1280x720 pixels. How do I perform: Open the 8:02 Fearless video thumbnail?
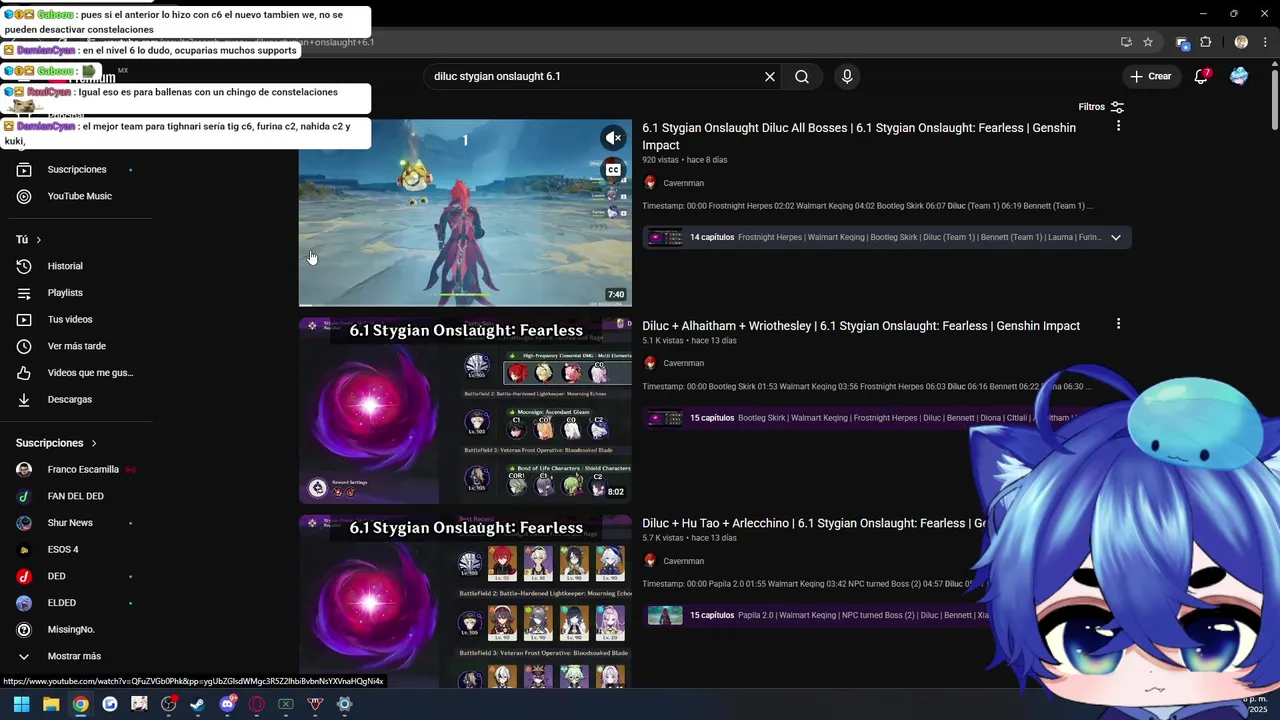tap(465, 410)
